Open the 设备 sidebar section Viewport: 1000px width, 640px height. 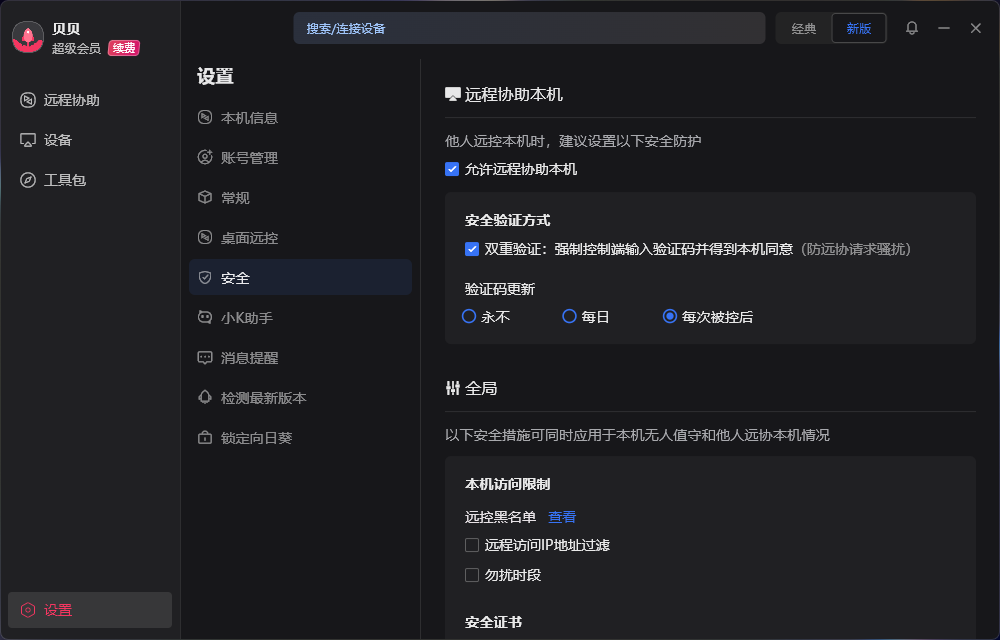[58, 140]
